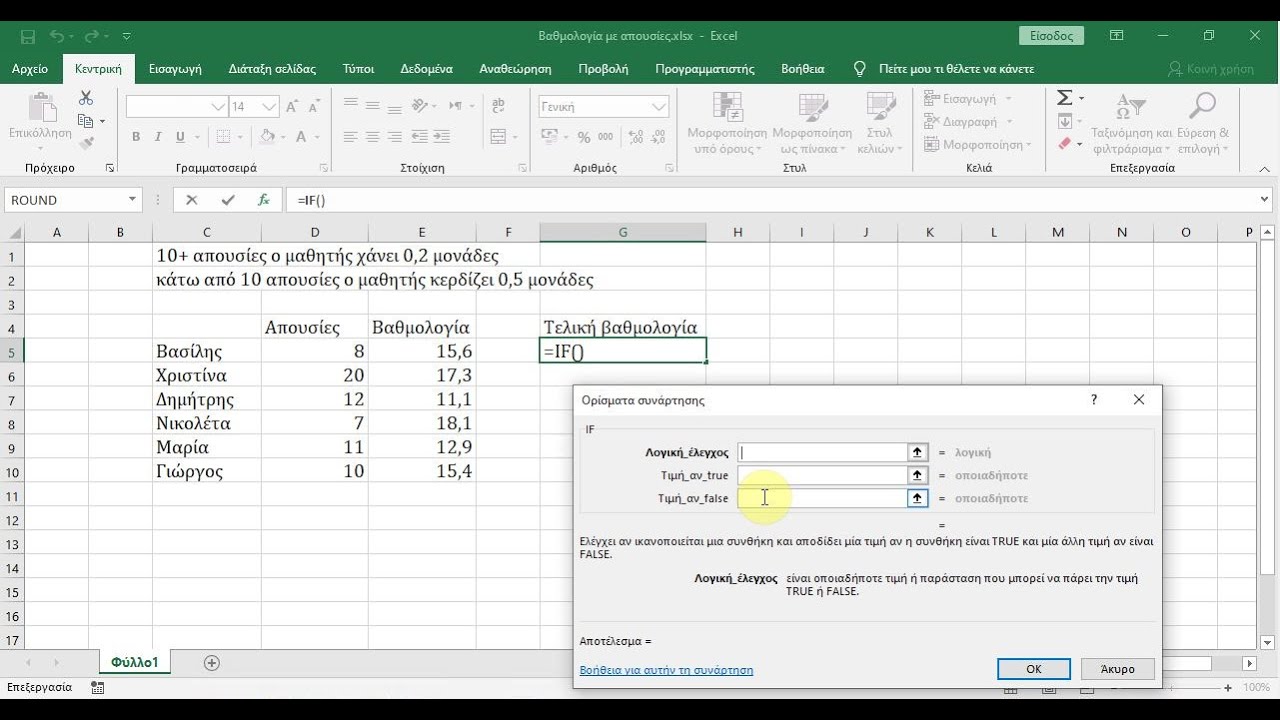Switch to the Διάταξη σελίδας tab

pyautogui.click(x=272, y=69)
